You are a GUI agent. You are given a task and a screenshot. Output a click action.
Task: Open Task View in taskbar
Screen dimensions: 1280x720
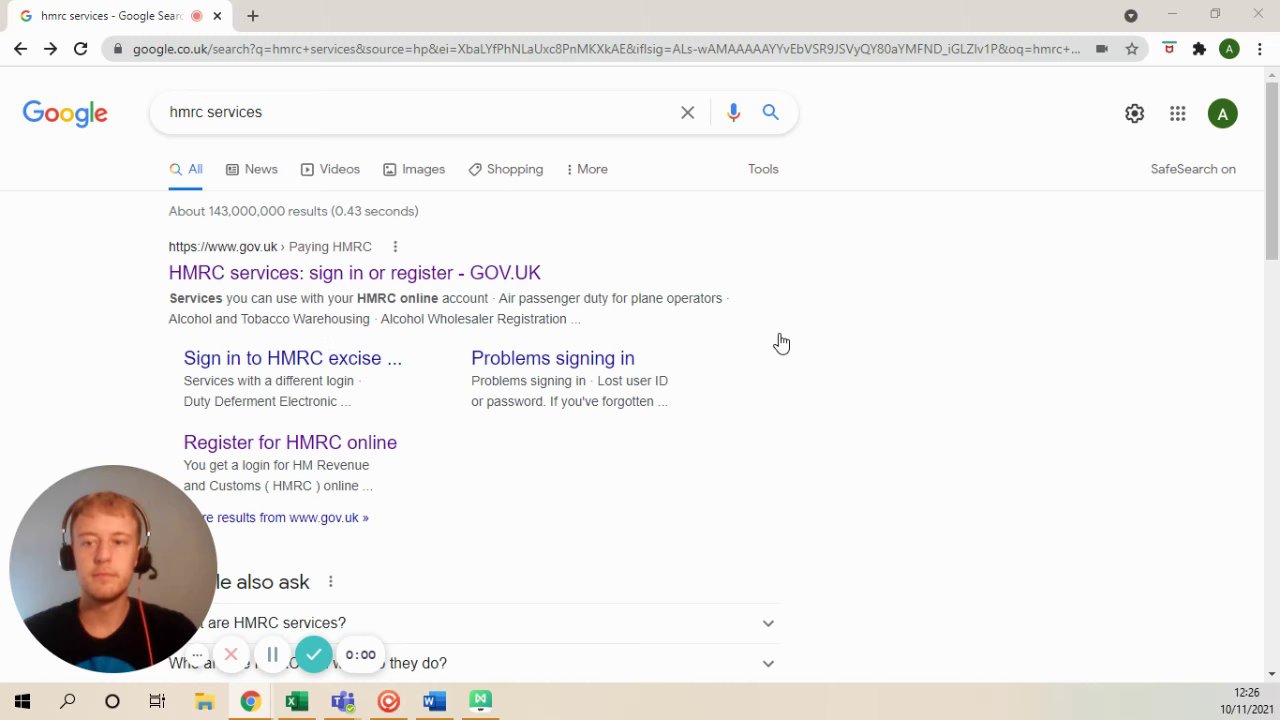pos(157,701)
